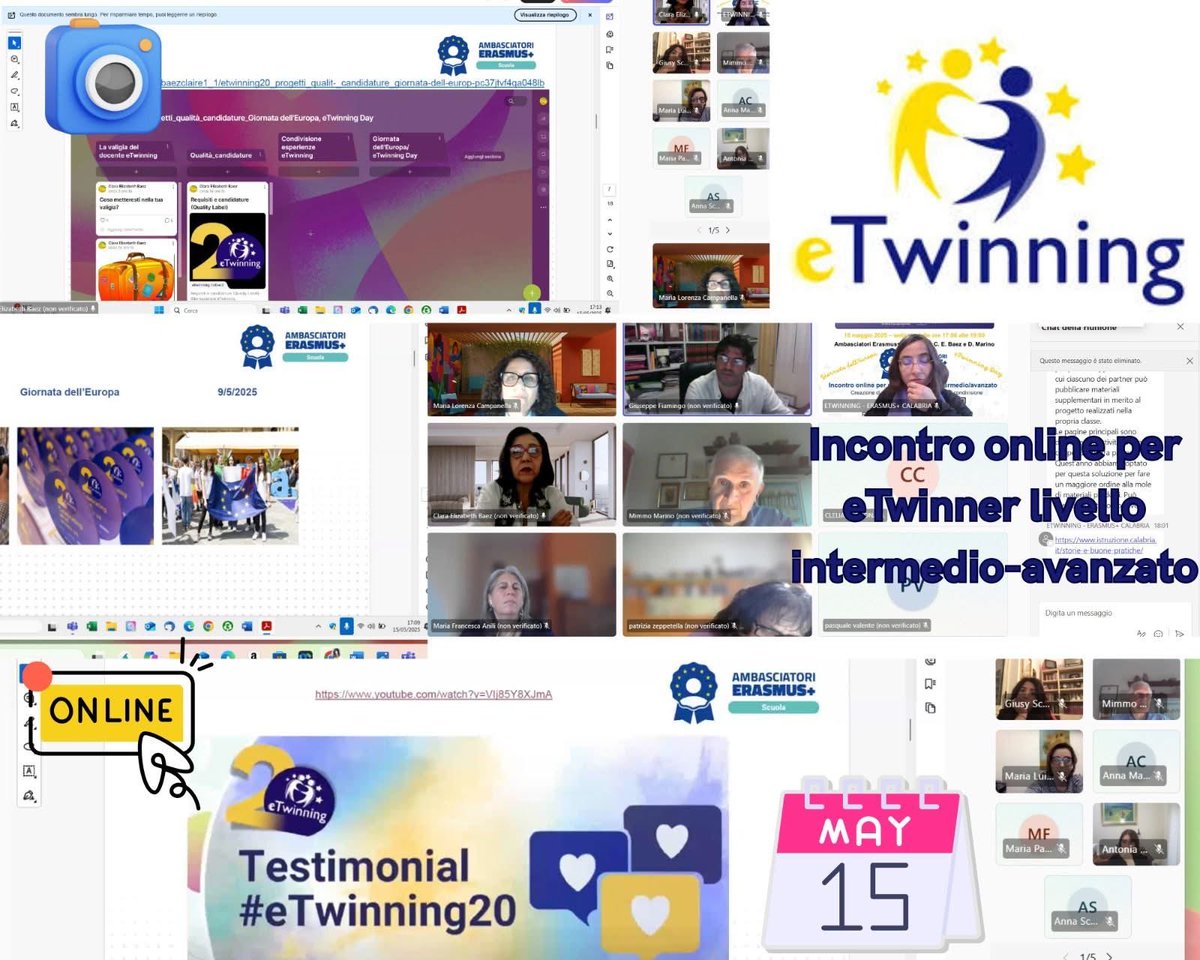Select Giuseppe Fiamingo video tile
This screenshot has height=960, width=1200.
coord(717,368)
